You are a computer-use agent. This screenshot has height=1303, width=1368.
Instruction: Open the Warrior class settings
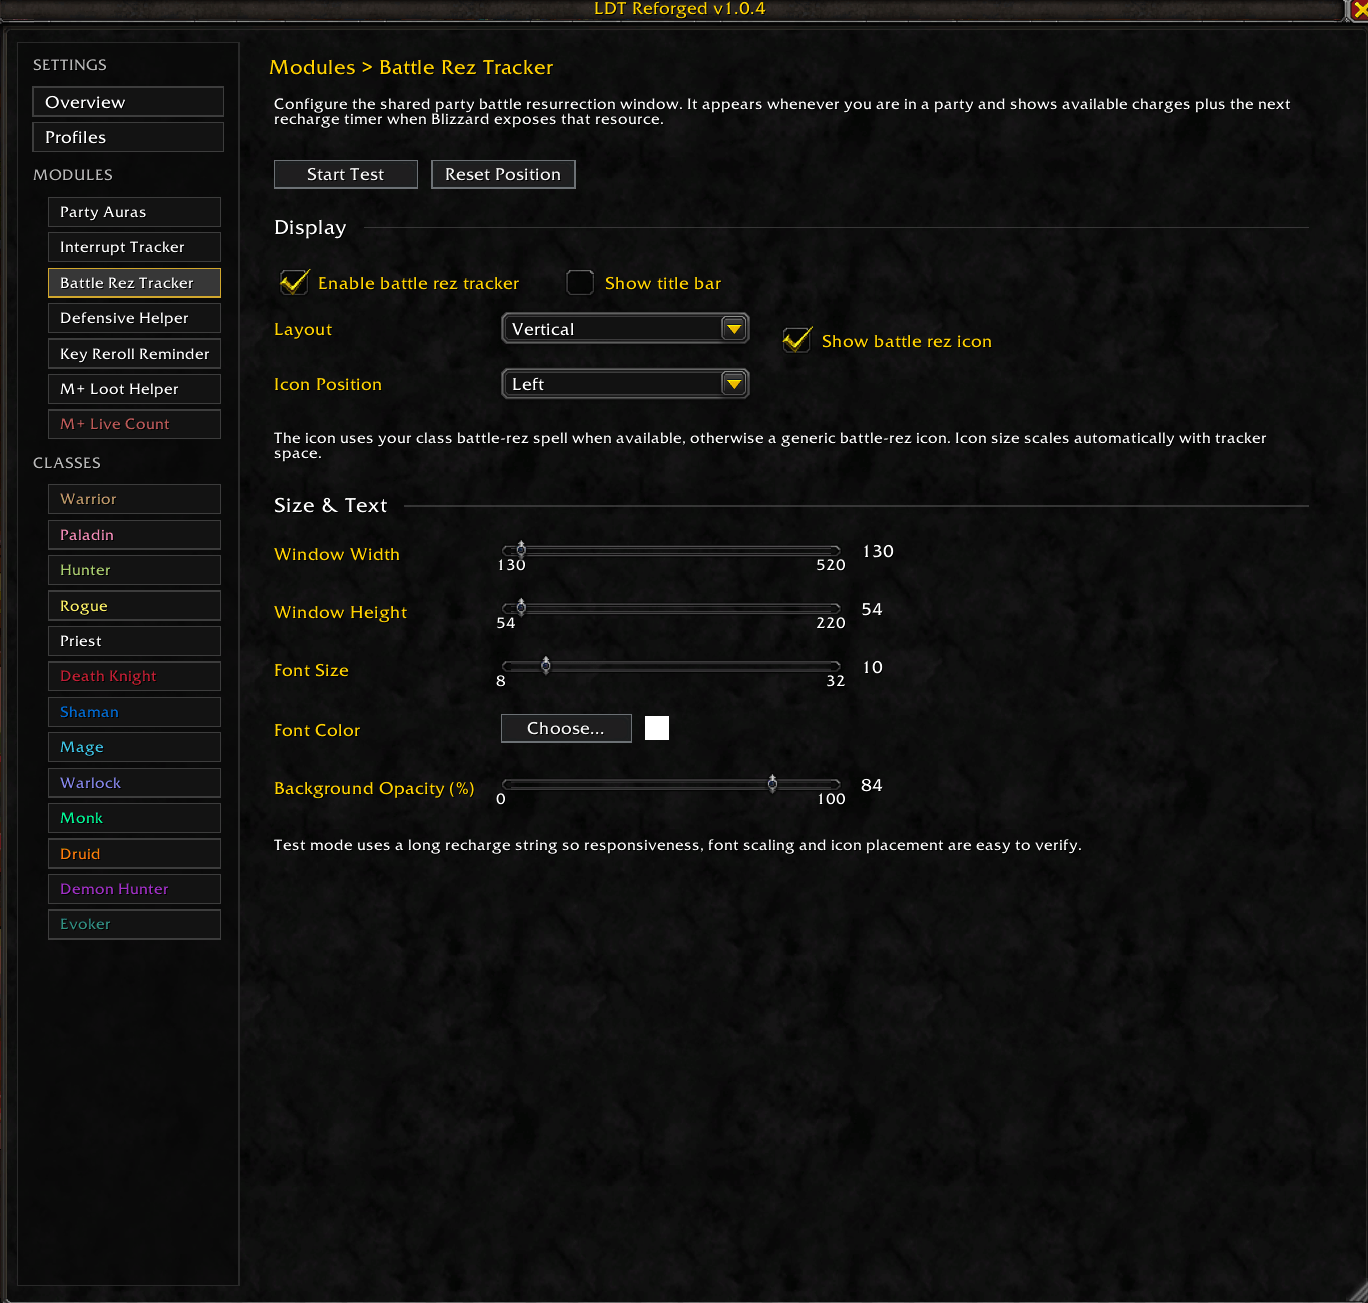(134, 499)
